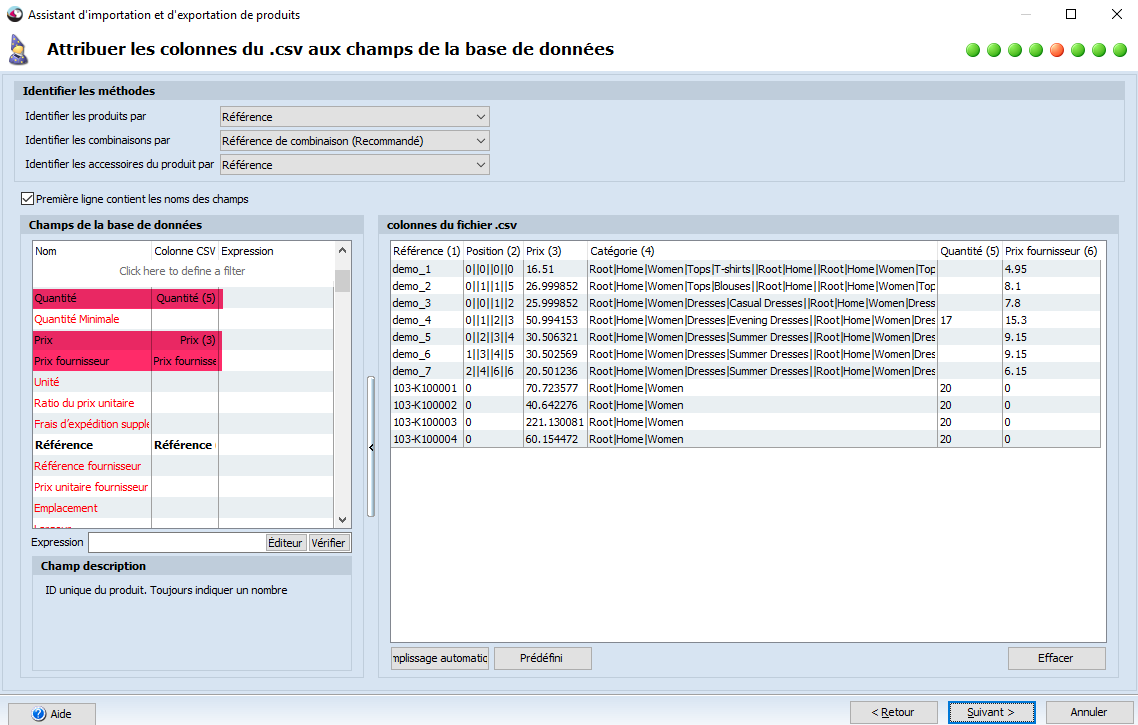1138x725 pixels.
Task: Open the 'Identifier les accessoires du produit par' dropdown
Action: tap(479, 164)
